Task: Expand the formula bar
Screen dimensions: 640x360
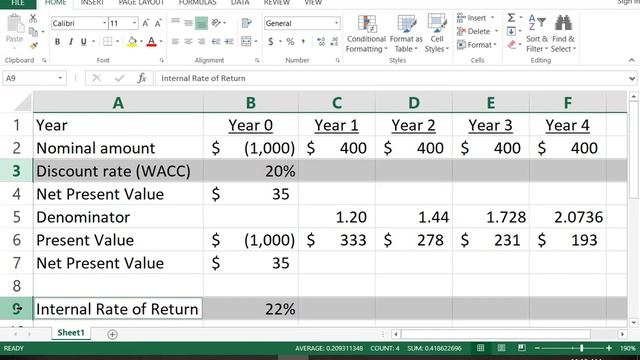Action: (x=632, y=78)
